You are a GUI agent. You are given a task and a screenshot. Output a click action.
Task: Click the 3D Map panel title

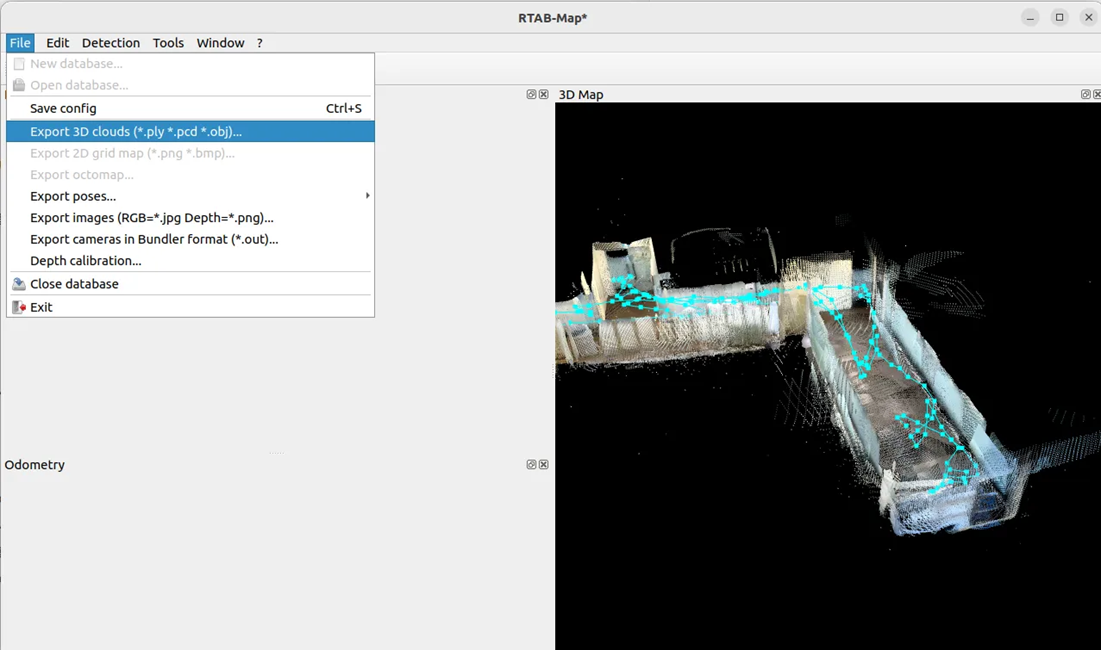(581, 94)
